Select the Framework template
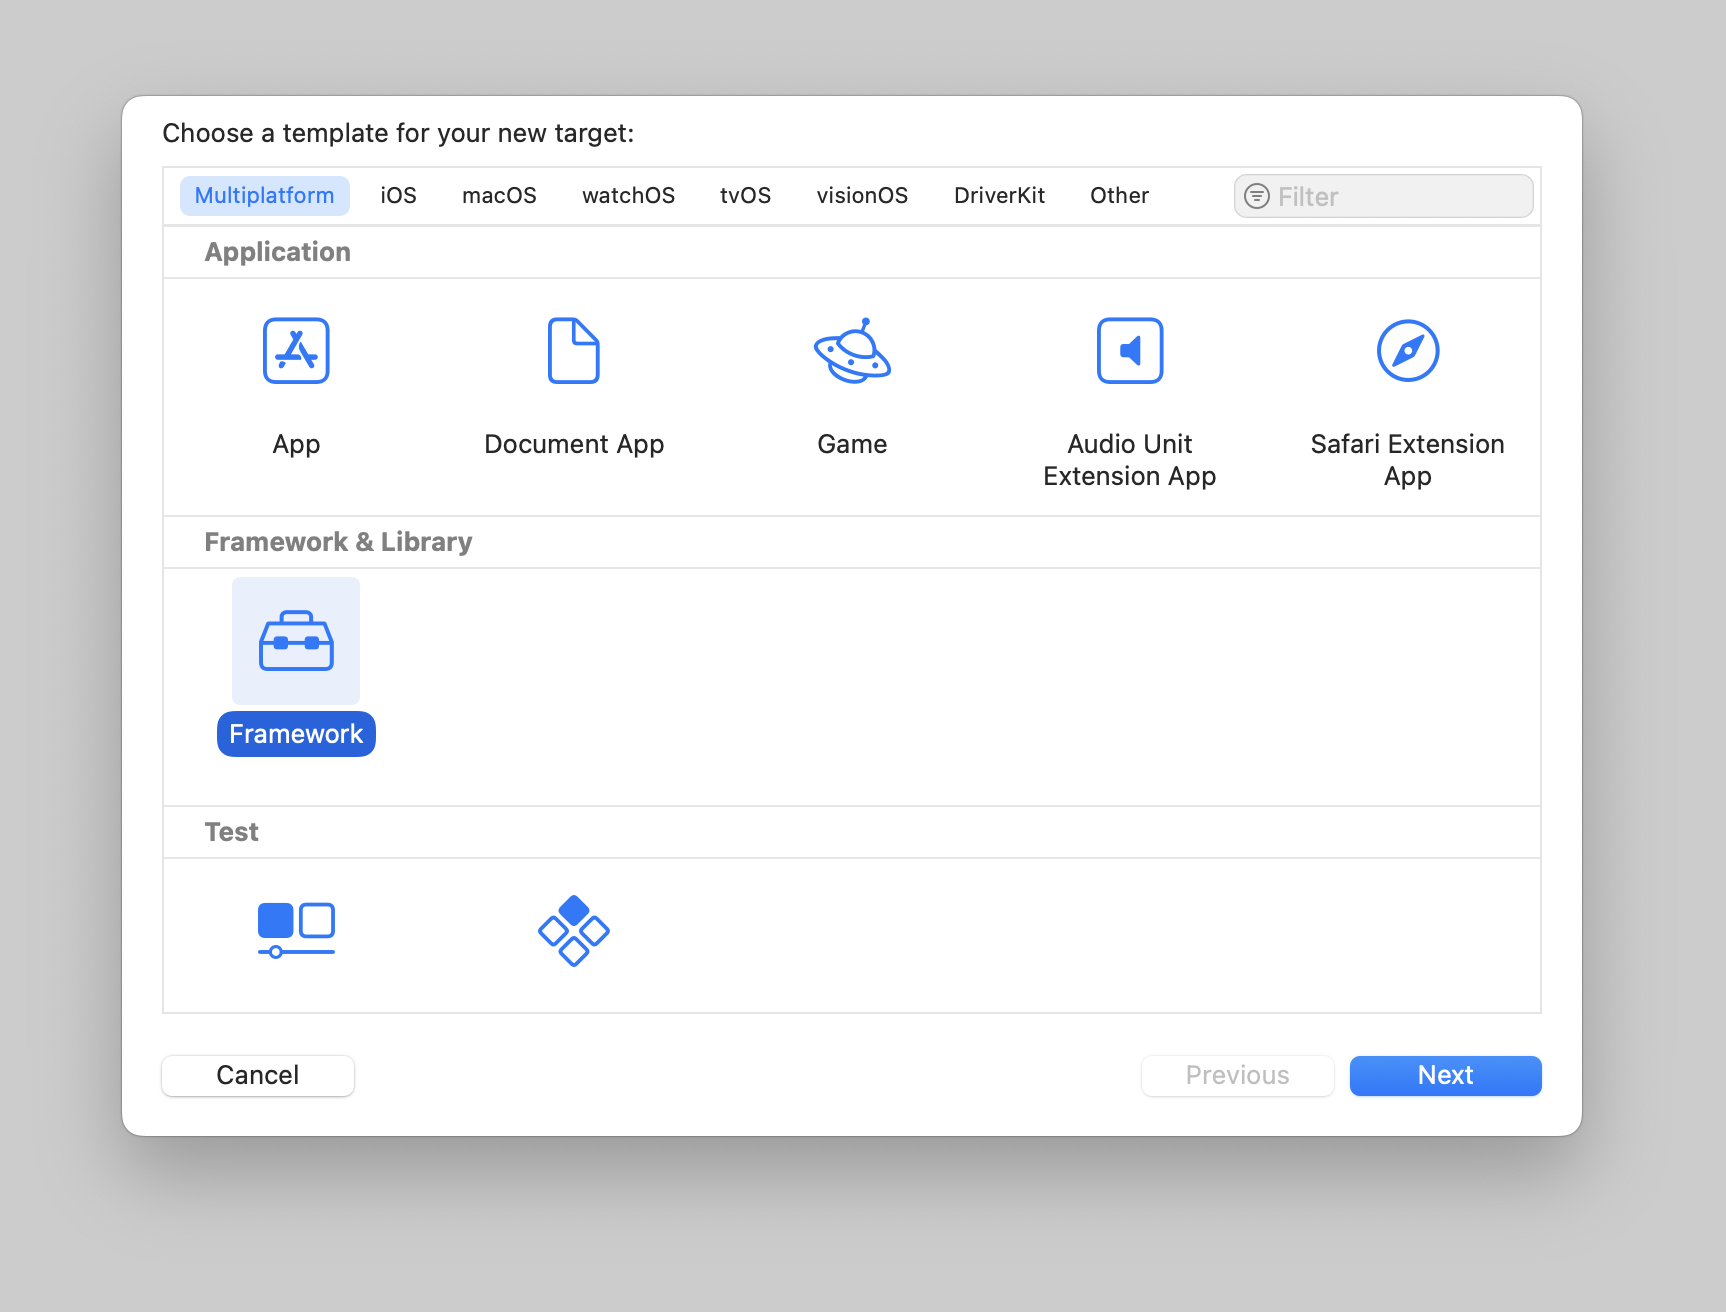 point(296,641)
